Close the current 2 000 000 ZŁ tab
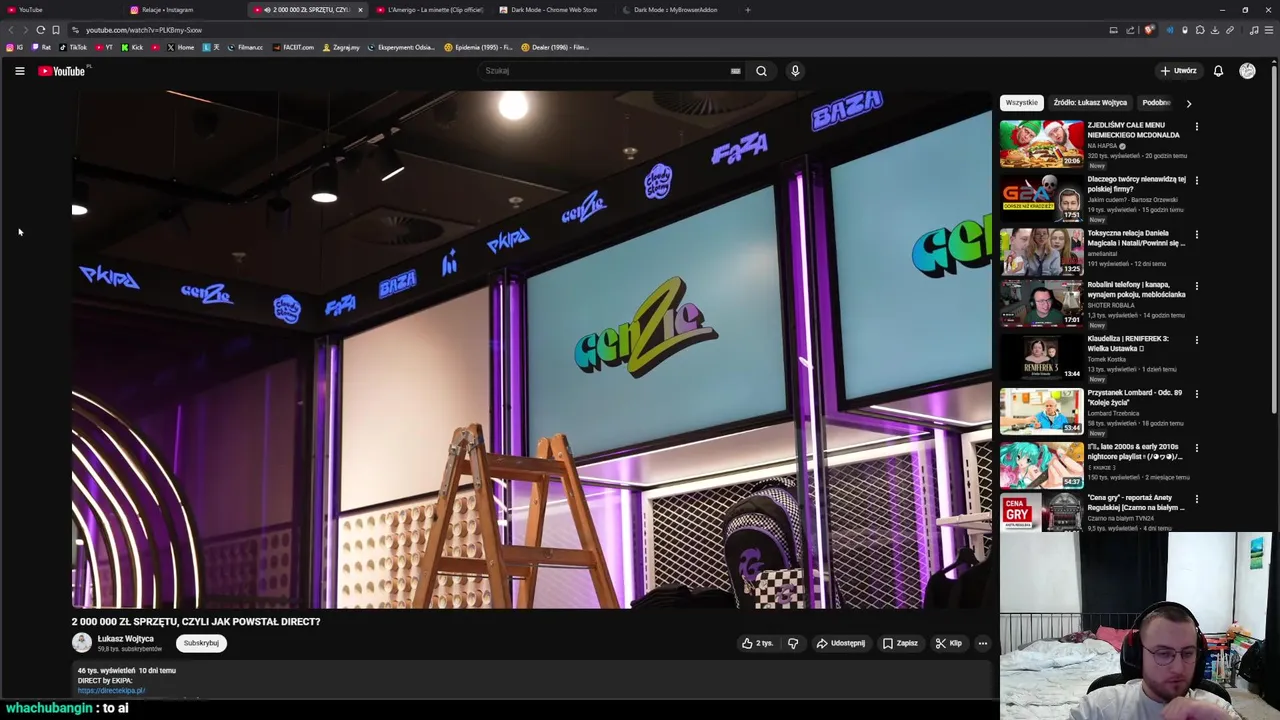This screenshot has height=720, width=1280. [360, 10]
